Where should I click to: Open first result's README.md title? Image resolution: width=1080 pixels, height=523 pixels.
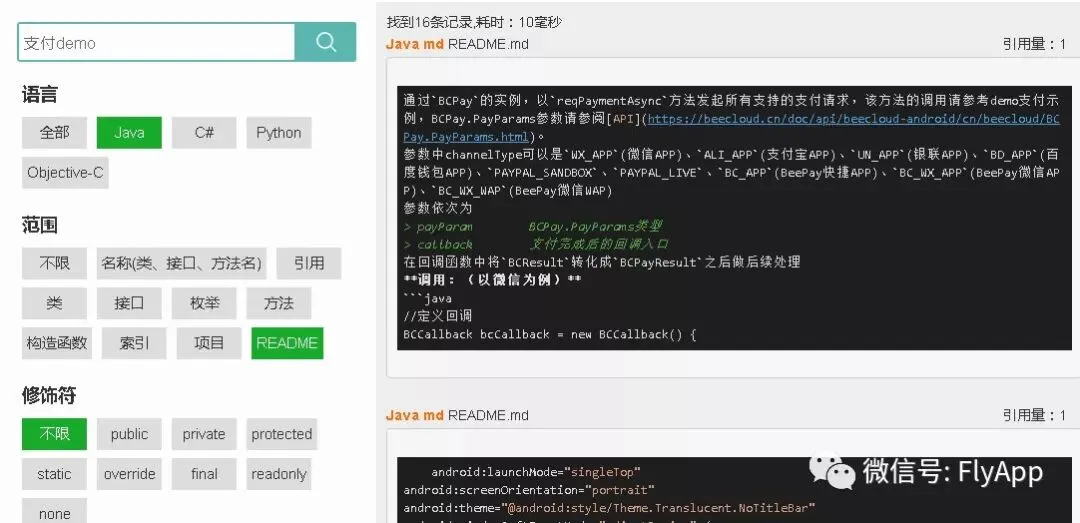click(x=488, y=44)
